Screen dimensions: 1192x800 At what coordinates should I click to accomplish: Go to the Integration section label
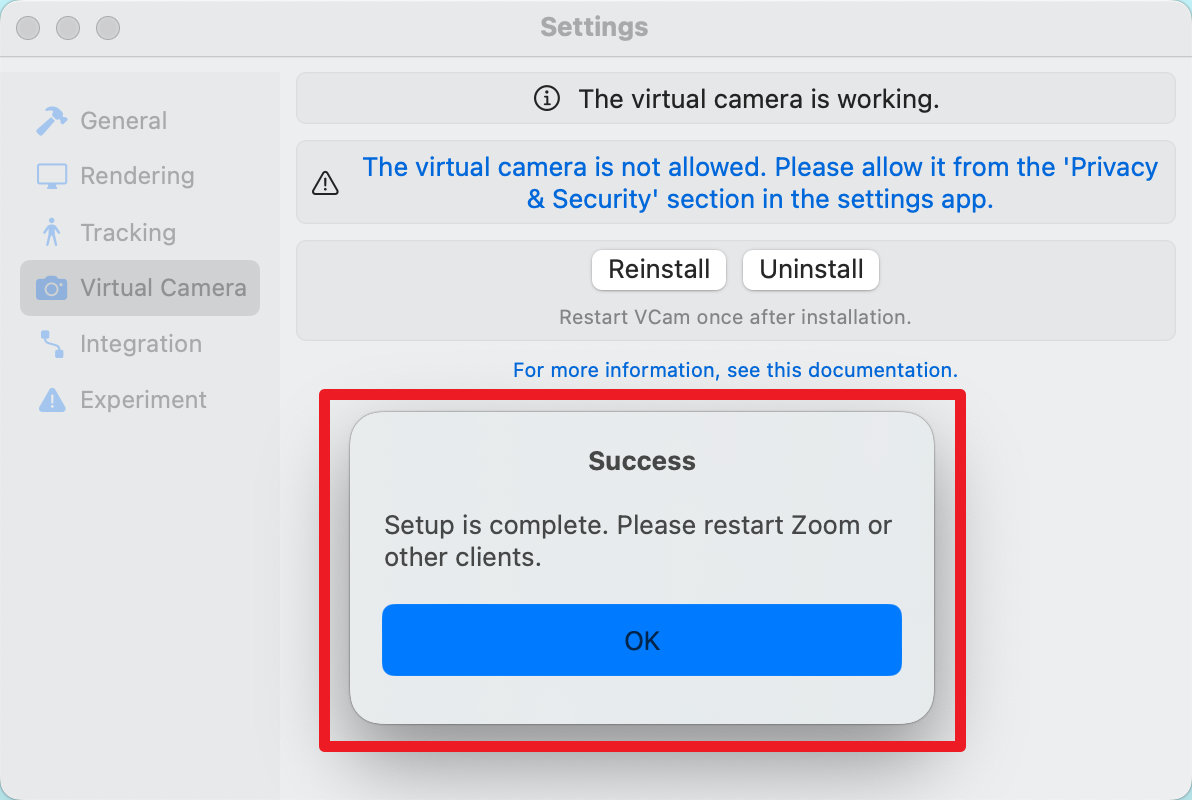pyautogui.click(x=141, y=344)
